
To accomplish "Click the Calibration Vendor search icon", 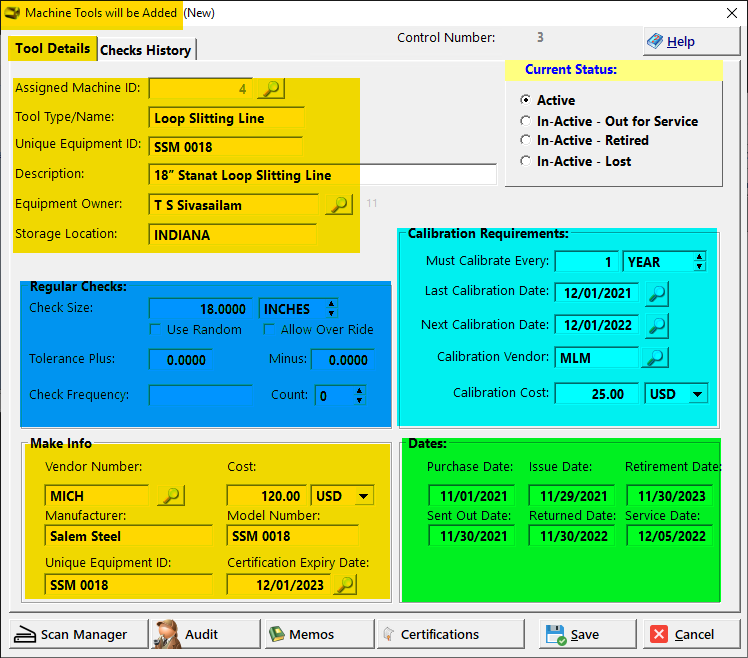I will point(656,357).
